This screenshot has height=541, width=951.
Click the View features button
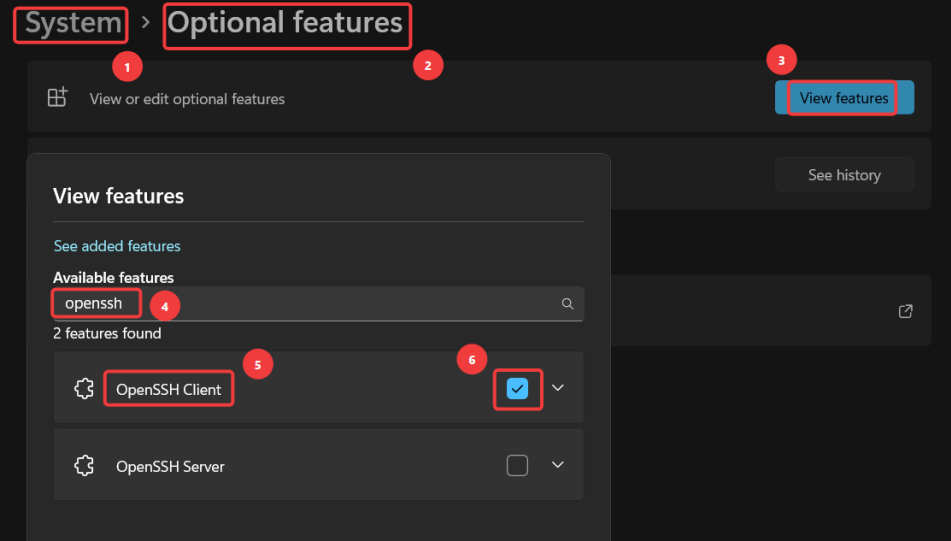click(x=844, y=98)
